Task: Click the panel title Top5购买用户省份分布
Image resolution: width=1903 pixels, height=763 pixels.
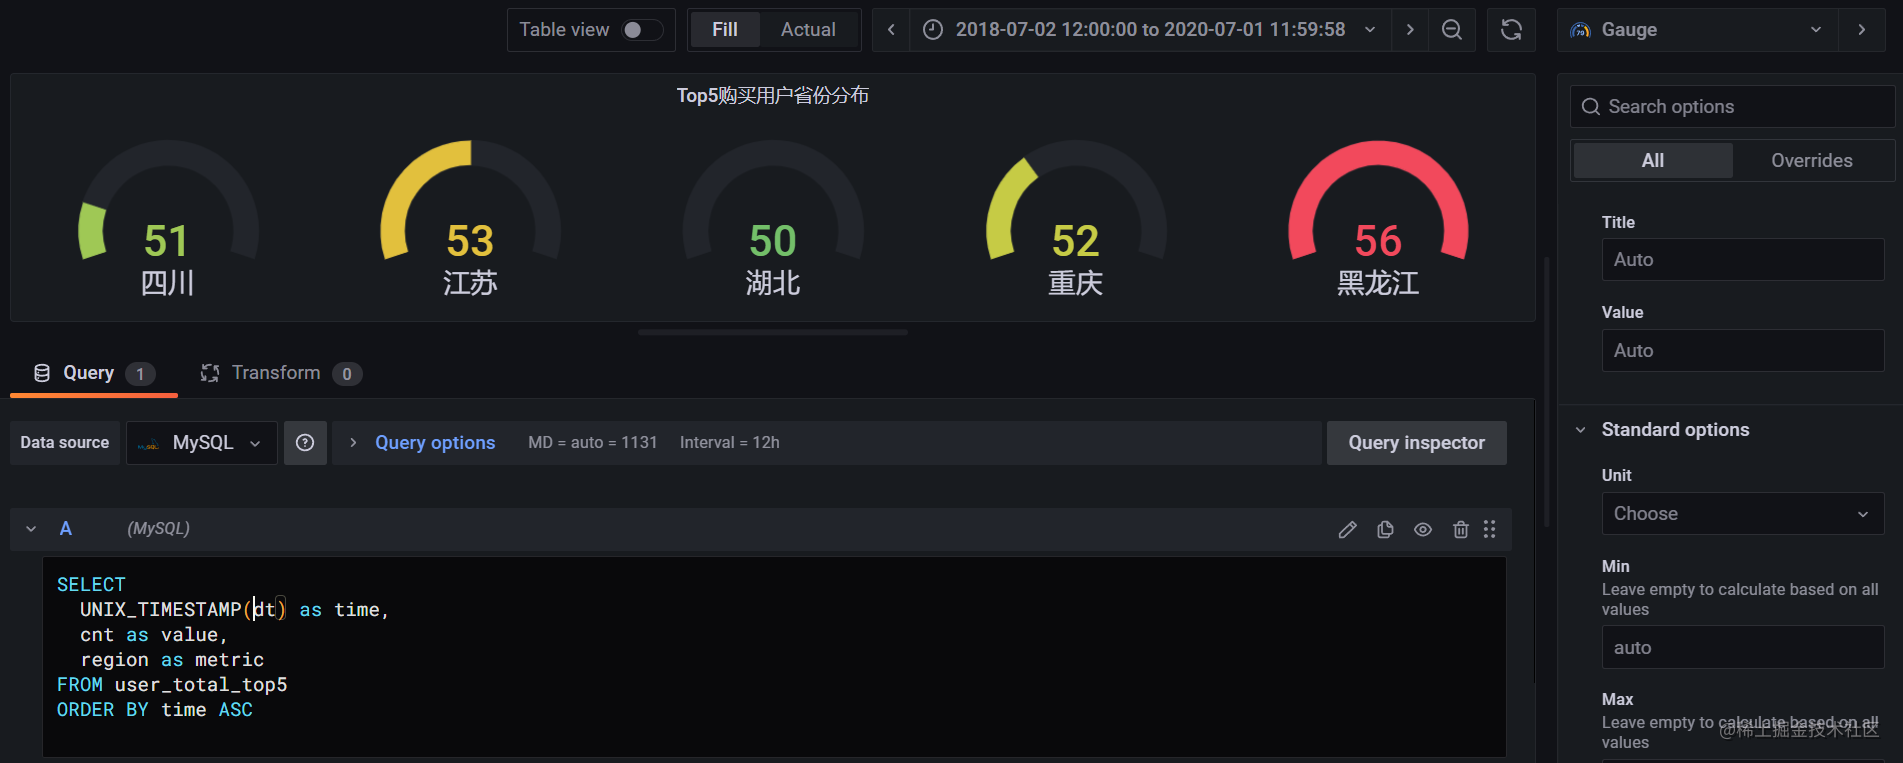Action: pos(772,96)
